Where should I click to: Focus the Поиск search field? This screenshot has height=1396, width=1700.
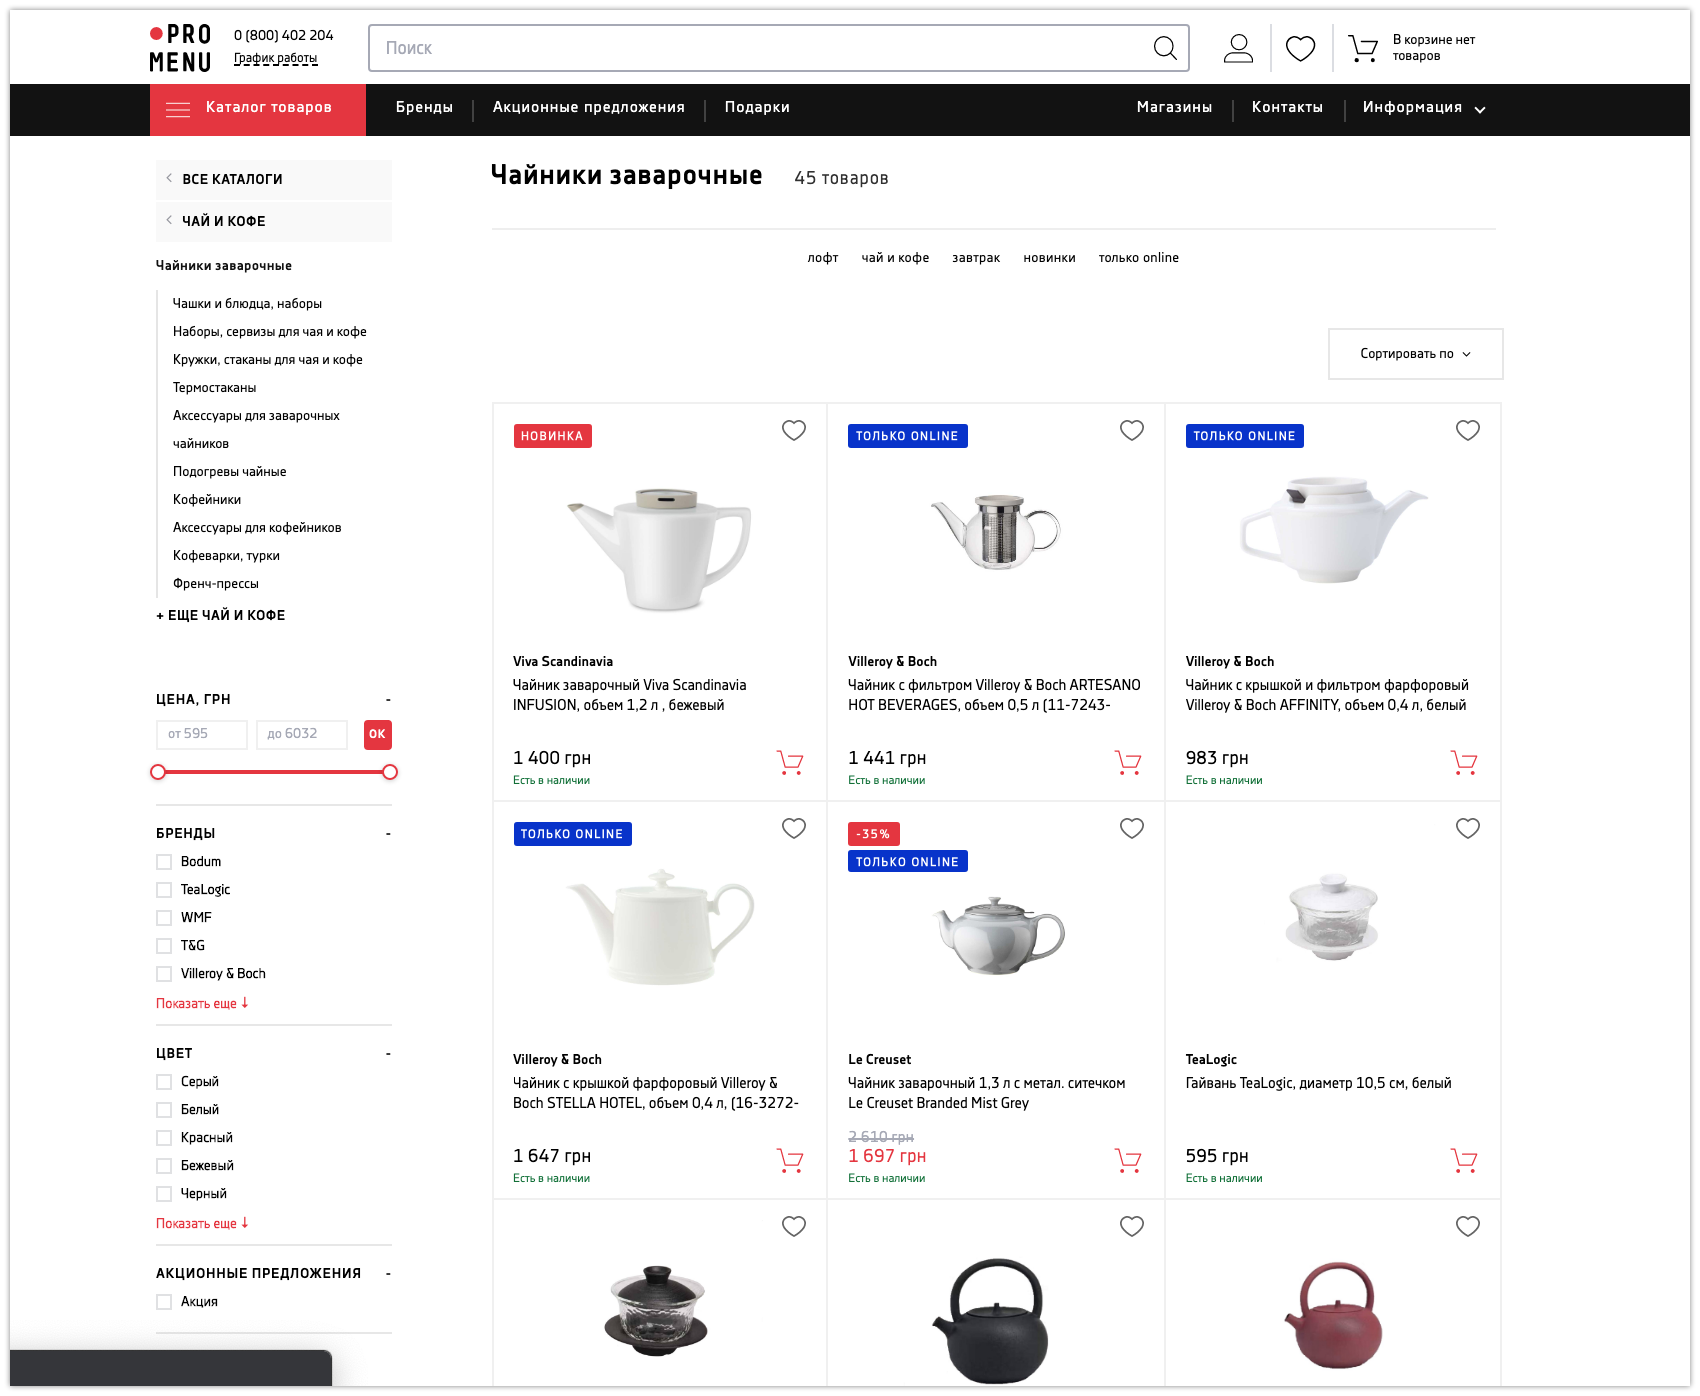(760, 48)
